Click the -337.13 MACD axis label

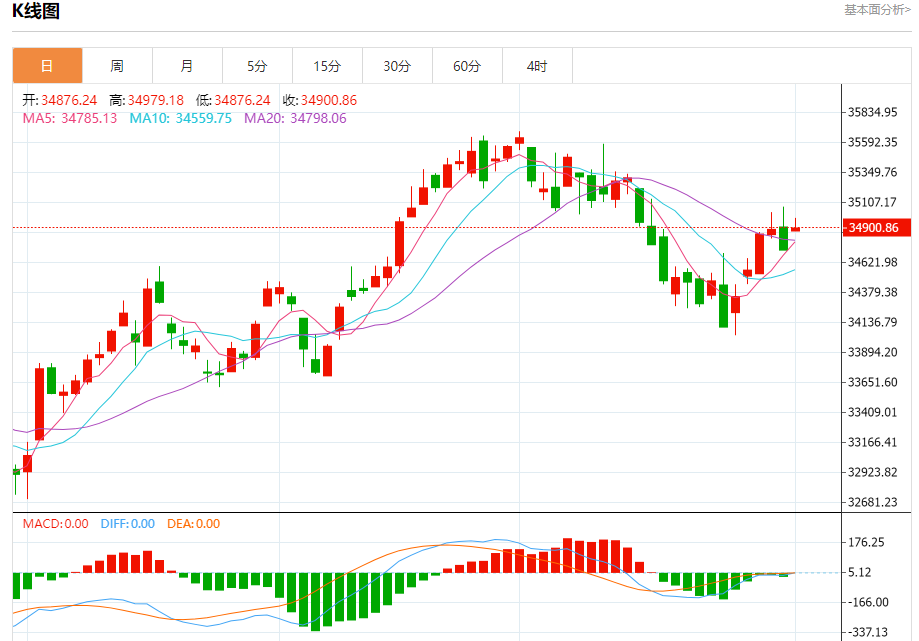tap(868, 632)
